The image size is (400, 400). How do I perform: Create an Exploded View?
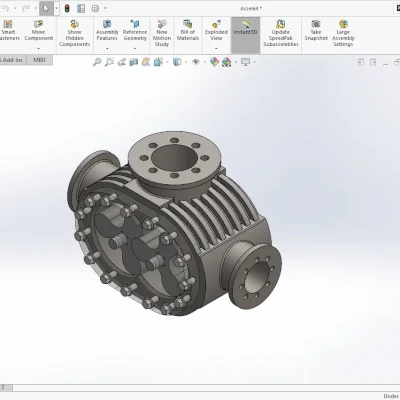(x=216, y=30)
